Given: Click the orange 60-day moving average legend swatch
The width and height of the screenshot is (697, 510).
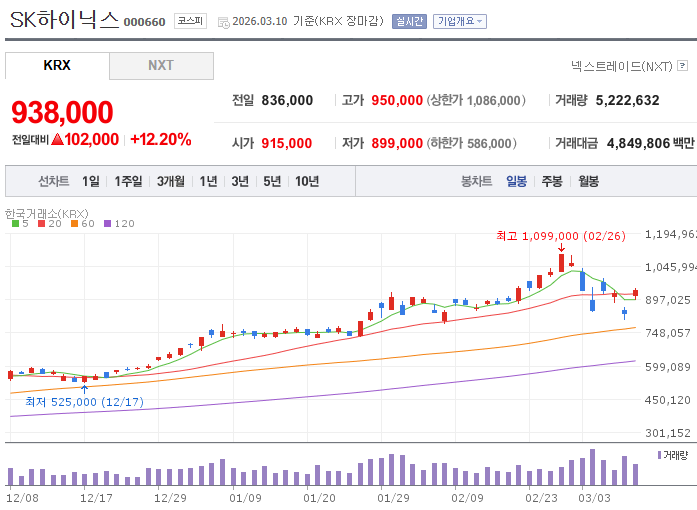Looking at the screenshot, I should (x=74, y=224).
